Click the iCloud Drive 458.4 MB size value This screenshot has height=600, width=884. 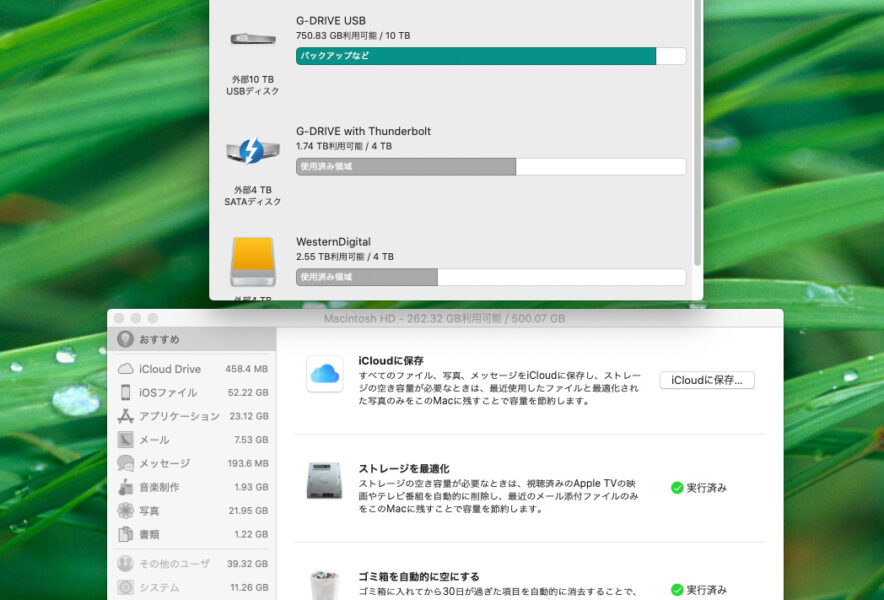(246, 369)
